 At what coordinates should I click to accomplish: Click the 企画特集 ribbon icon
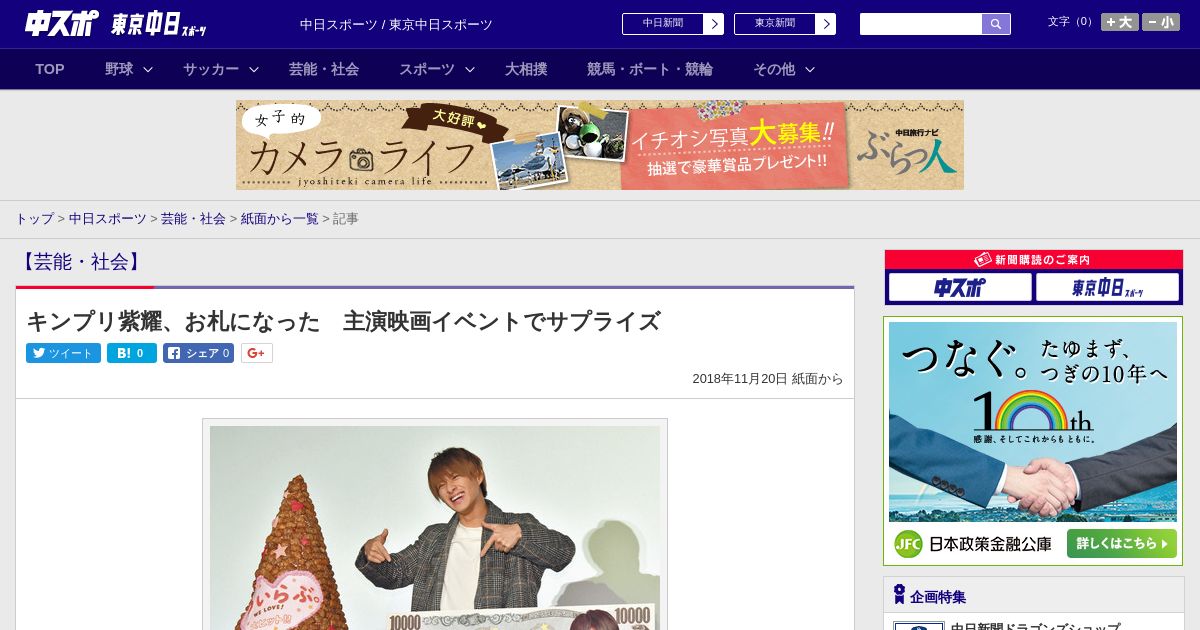[x=899, y=595]
